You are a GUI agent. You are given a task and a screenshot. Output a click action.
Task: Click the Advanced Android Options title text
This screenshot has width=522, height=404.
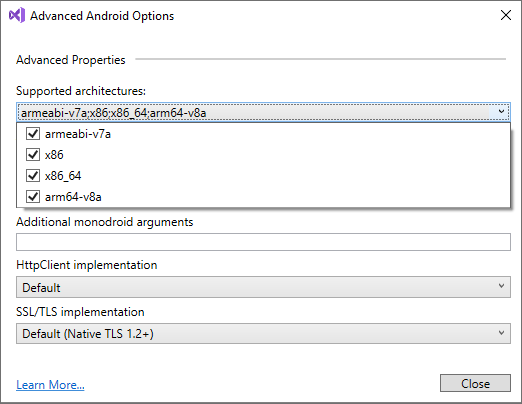102,16
